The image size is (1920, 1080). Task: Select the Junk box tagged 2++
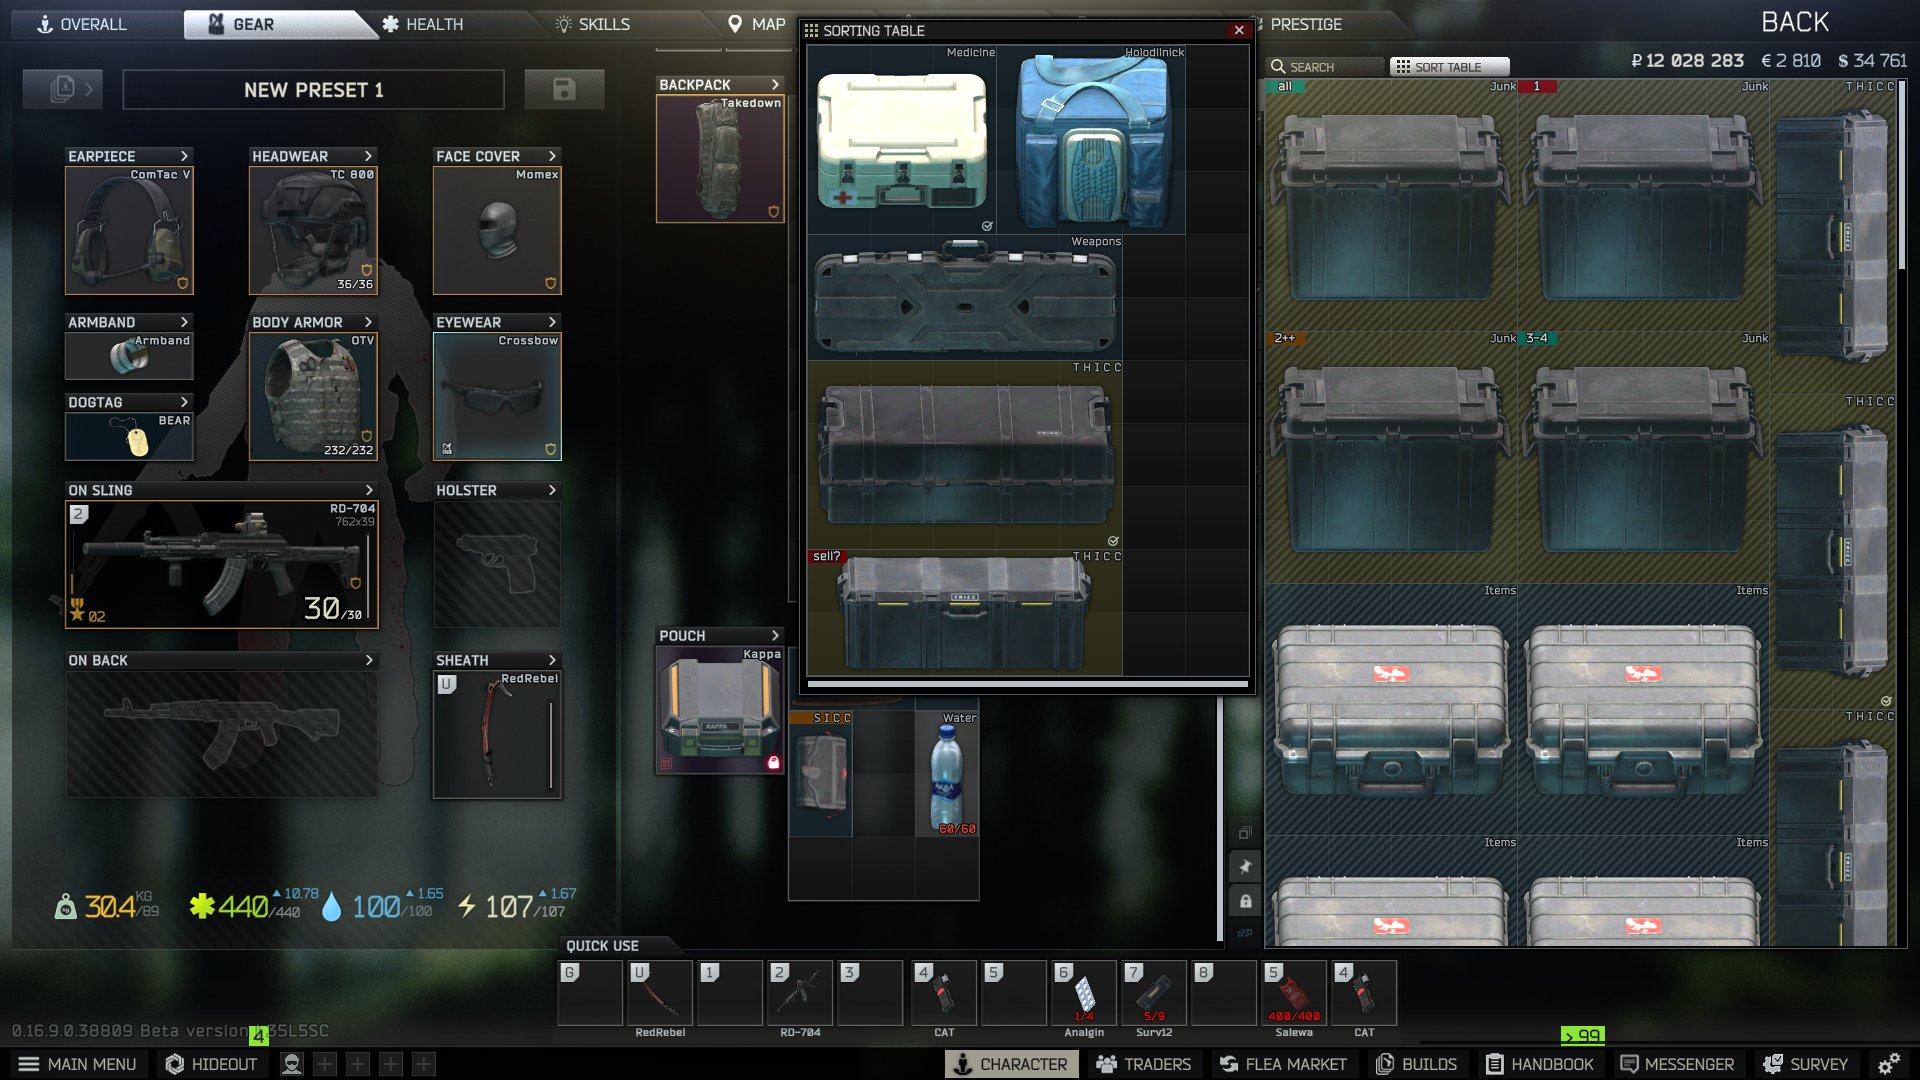[x=1391, y=458]
